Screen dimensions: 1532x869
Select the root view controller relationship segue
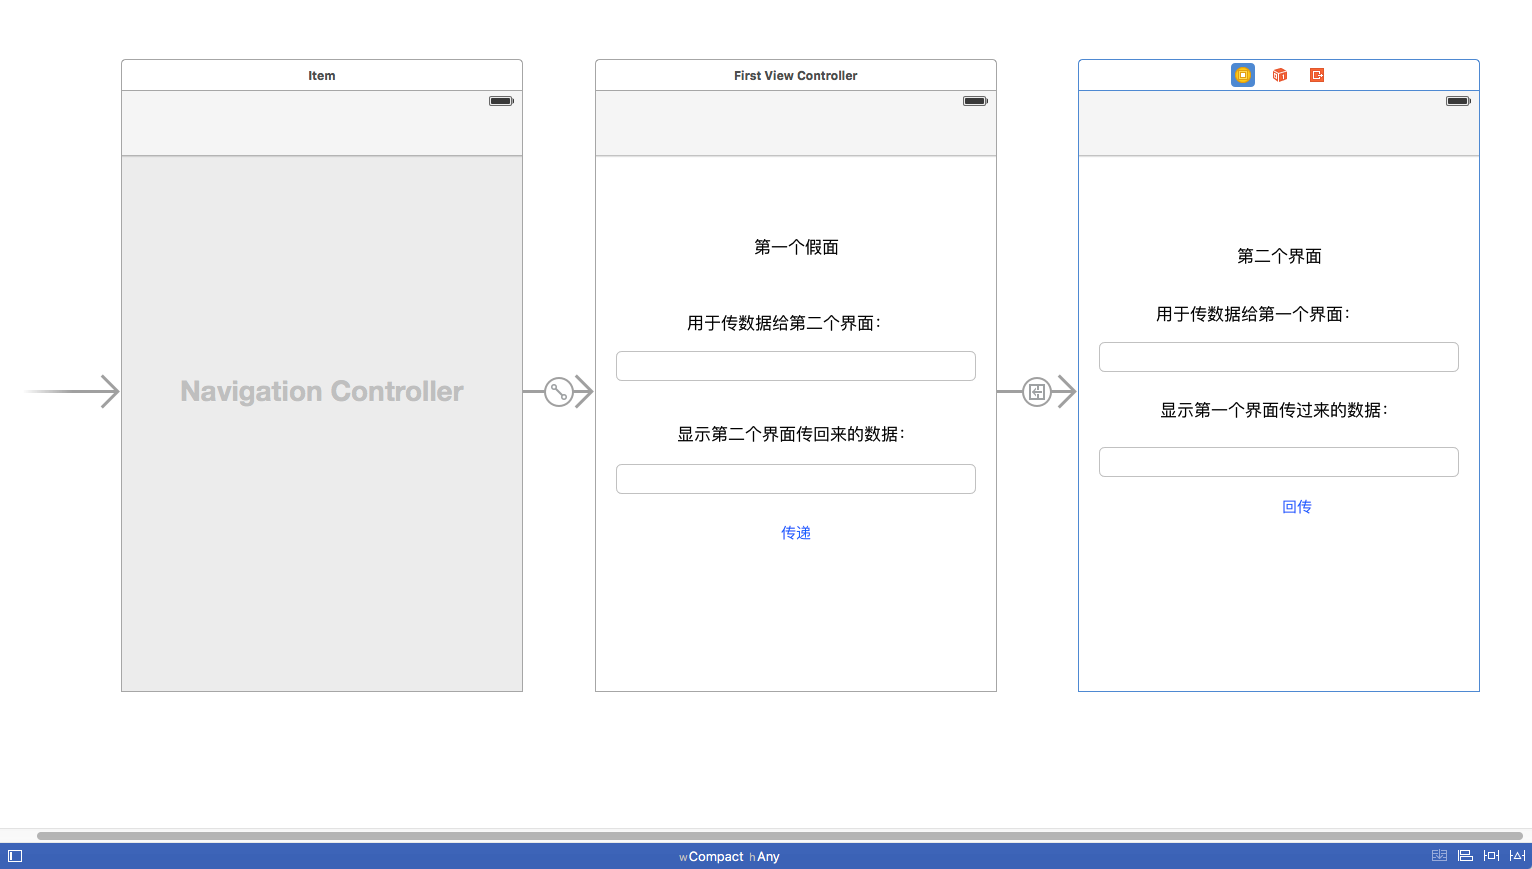(x=559, y=392)
